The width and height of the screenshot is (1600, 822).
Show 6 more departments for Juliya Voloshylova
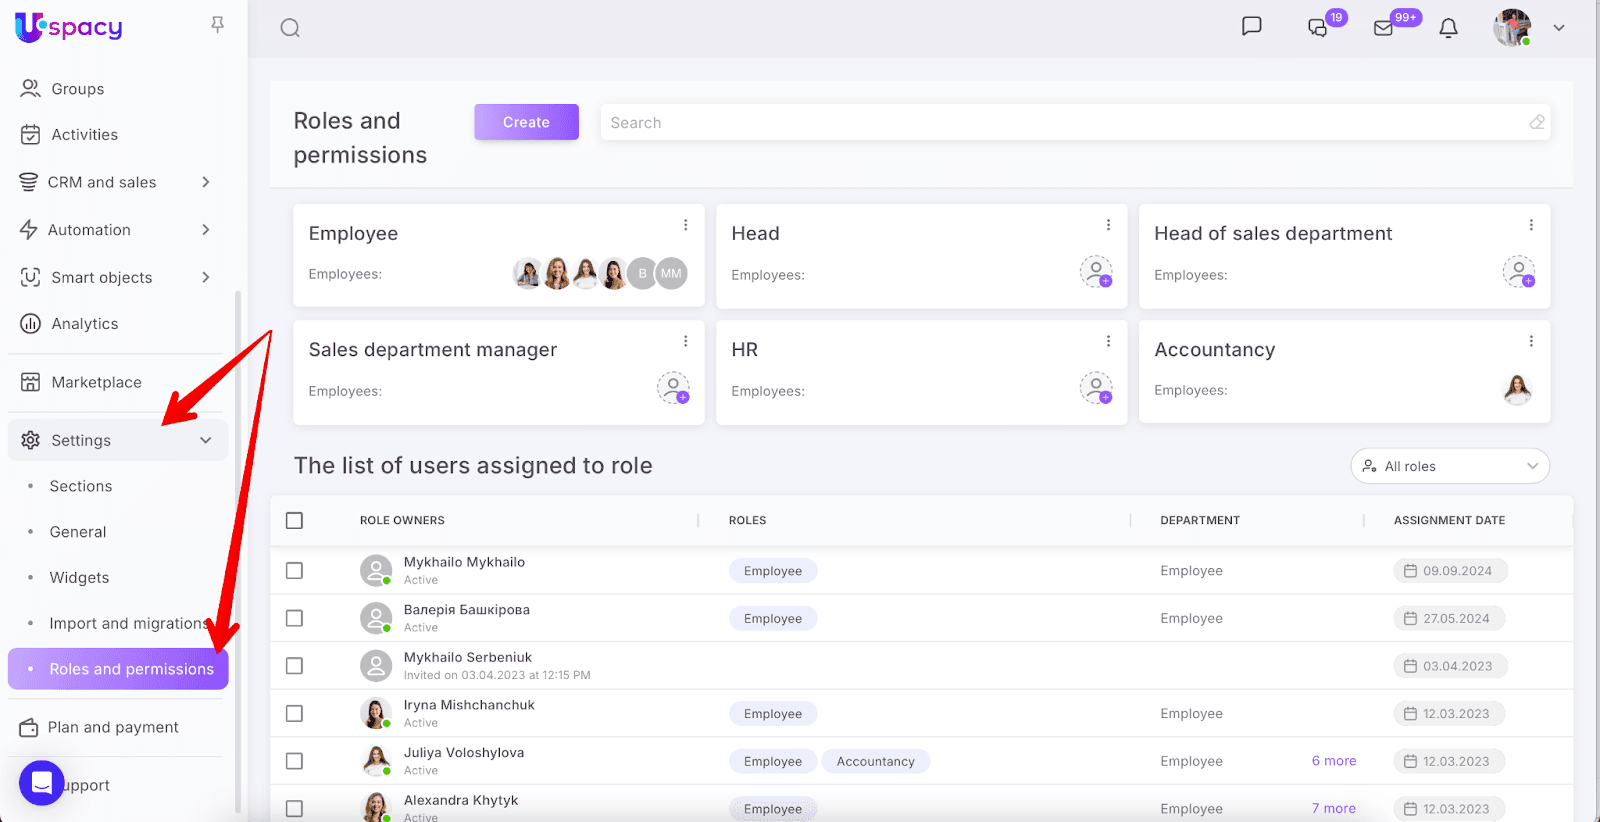1334,761
